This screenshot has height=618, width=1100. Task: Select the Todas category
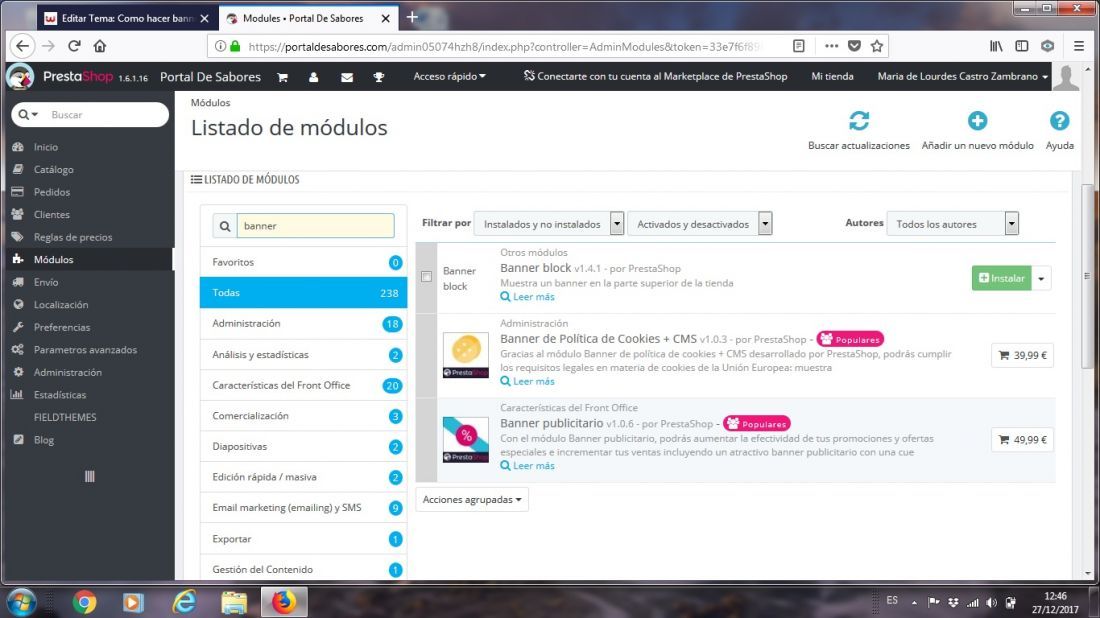coord(303,293)
